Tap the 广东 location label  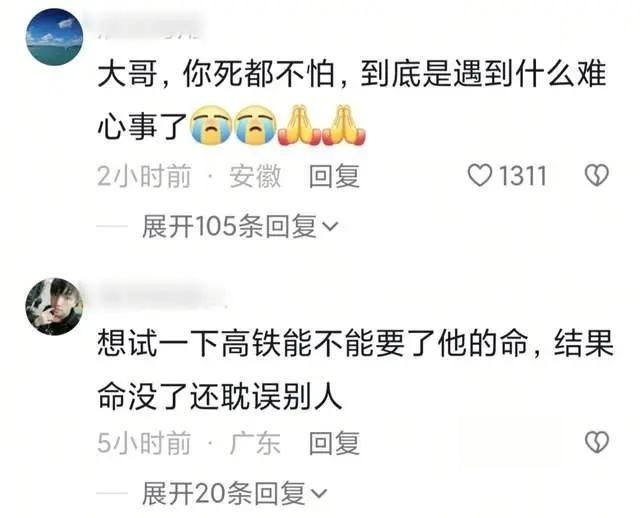[255, 443]
